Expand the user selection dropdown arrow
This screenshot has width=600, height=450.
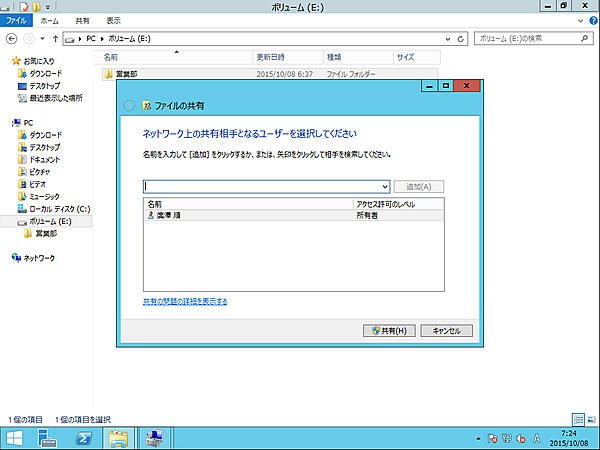[385, 187]
